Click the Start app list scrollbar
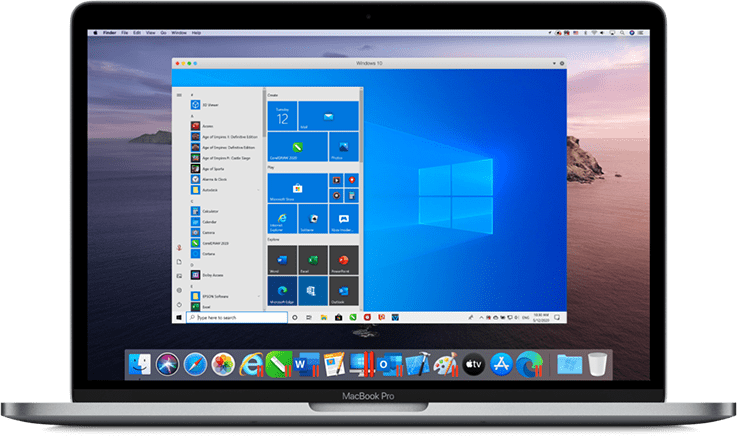Screen dimensions: 737x437 [x=264, y=113]
